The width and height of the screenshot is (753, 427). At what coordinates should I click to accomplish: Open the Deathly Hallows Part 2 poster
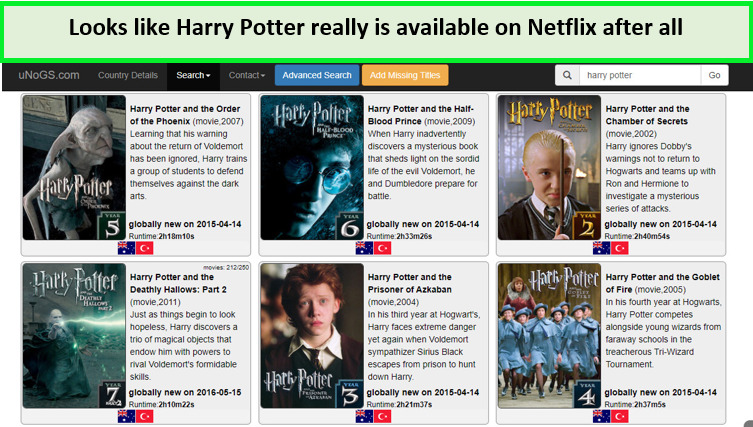pyautogui.click(x=74, y=336)
